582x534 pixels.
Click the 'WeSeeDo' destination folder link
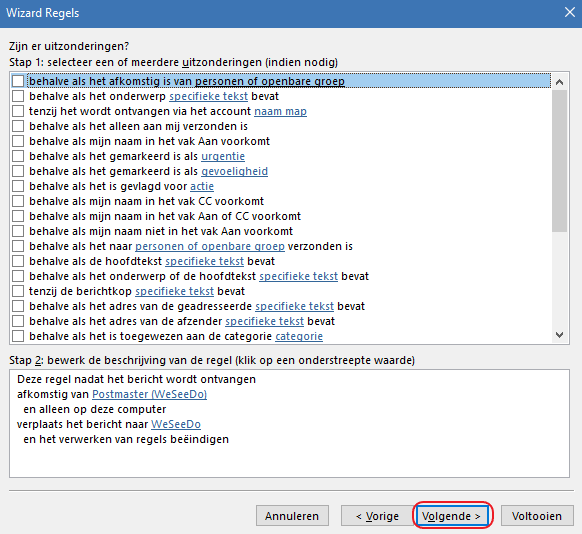click(176, 424)
